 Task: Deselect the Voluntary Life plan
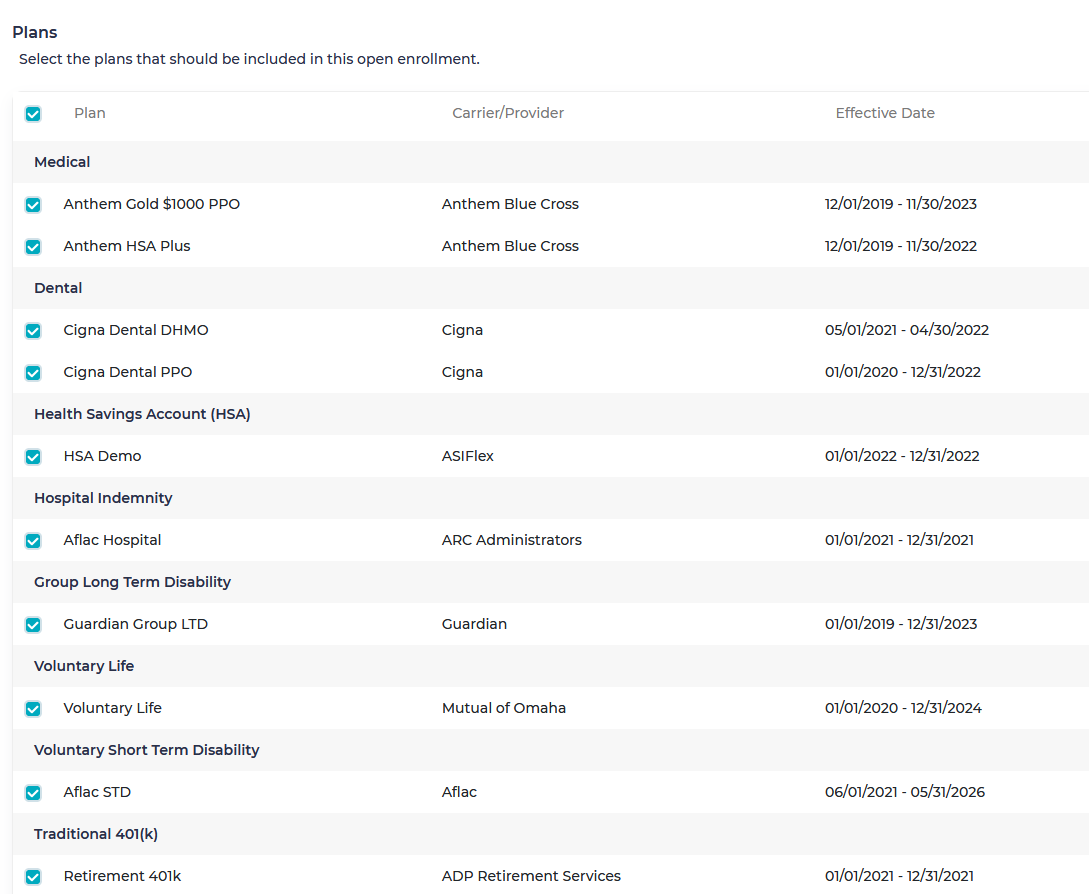tap(33, 708)
